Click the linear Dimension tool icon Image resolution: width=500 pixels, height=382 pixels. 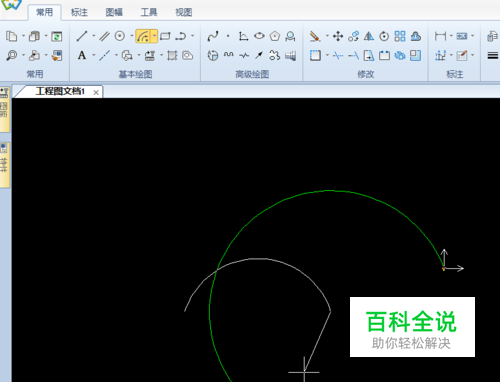[x=440, y=36]
